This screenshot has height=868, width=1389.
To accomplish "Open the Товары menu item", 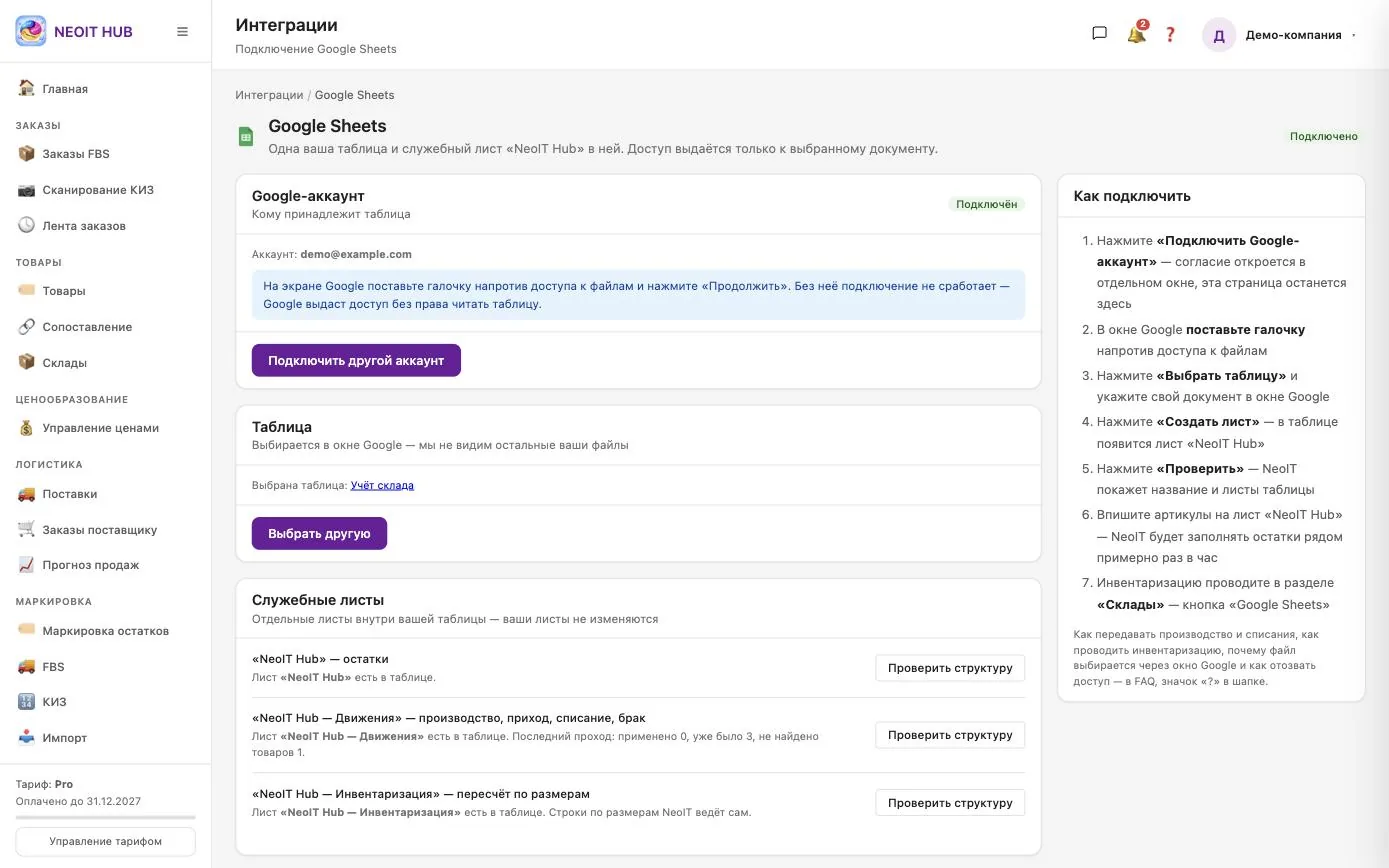I will coord(105,291).
